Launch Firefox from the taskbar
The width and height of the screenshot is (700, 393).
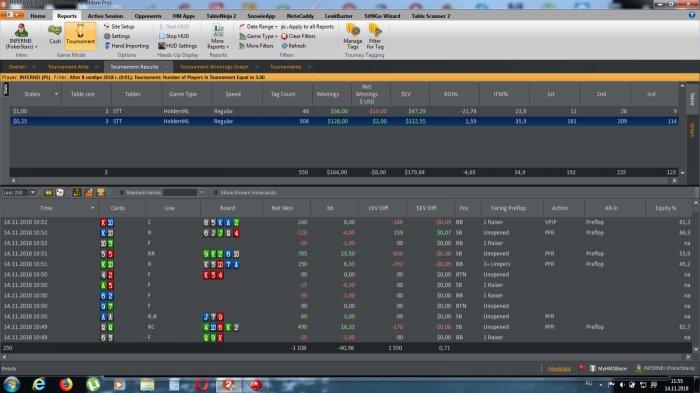[x=66, y=384]
